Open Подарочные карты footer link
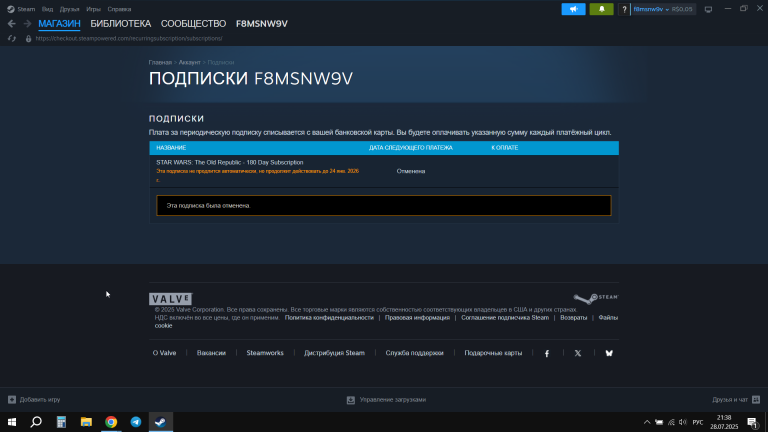Image resolution: width=768 pixels, height=432 pixels. tap(493, 353)
